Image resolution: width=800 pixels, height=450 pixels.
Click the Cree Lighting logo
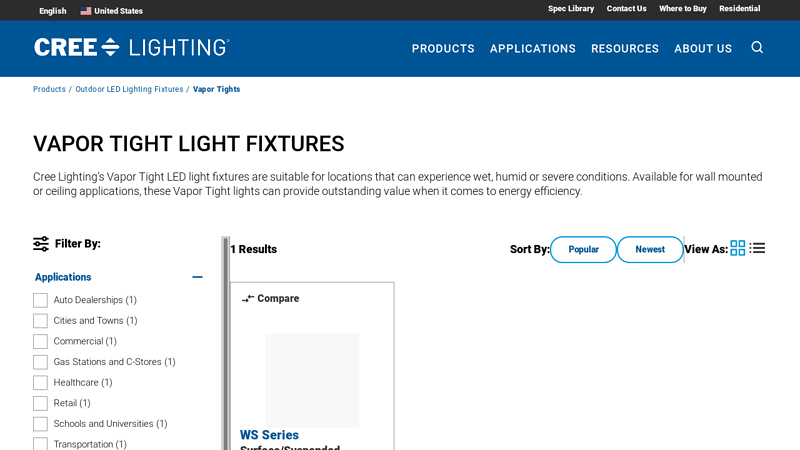[x=132, y=47]
